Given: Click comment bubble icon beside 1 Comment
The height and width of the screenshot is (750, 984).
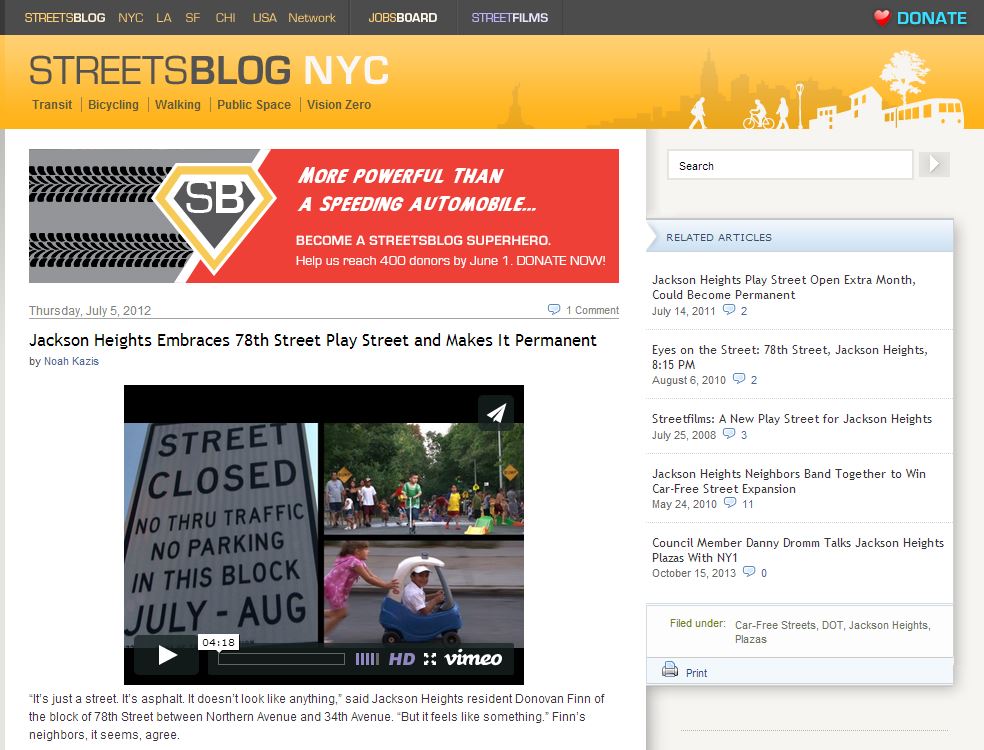Looking at the screenshot, I should click(x=554, y=309).
